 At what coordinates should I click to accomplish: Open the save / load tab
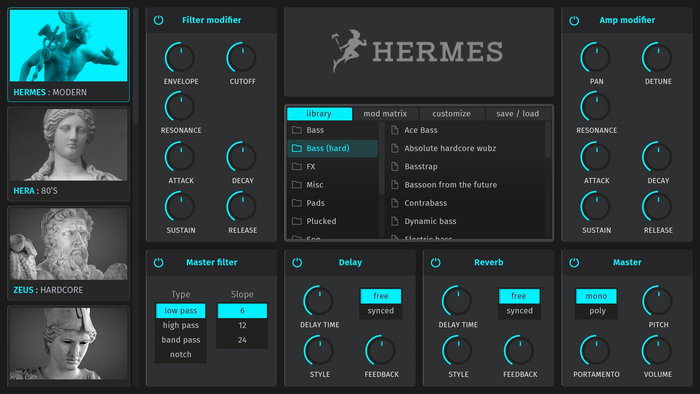(x=518, y=114)
